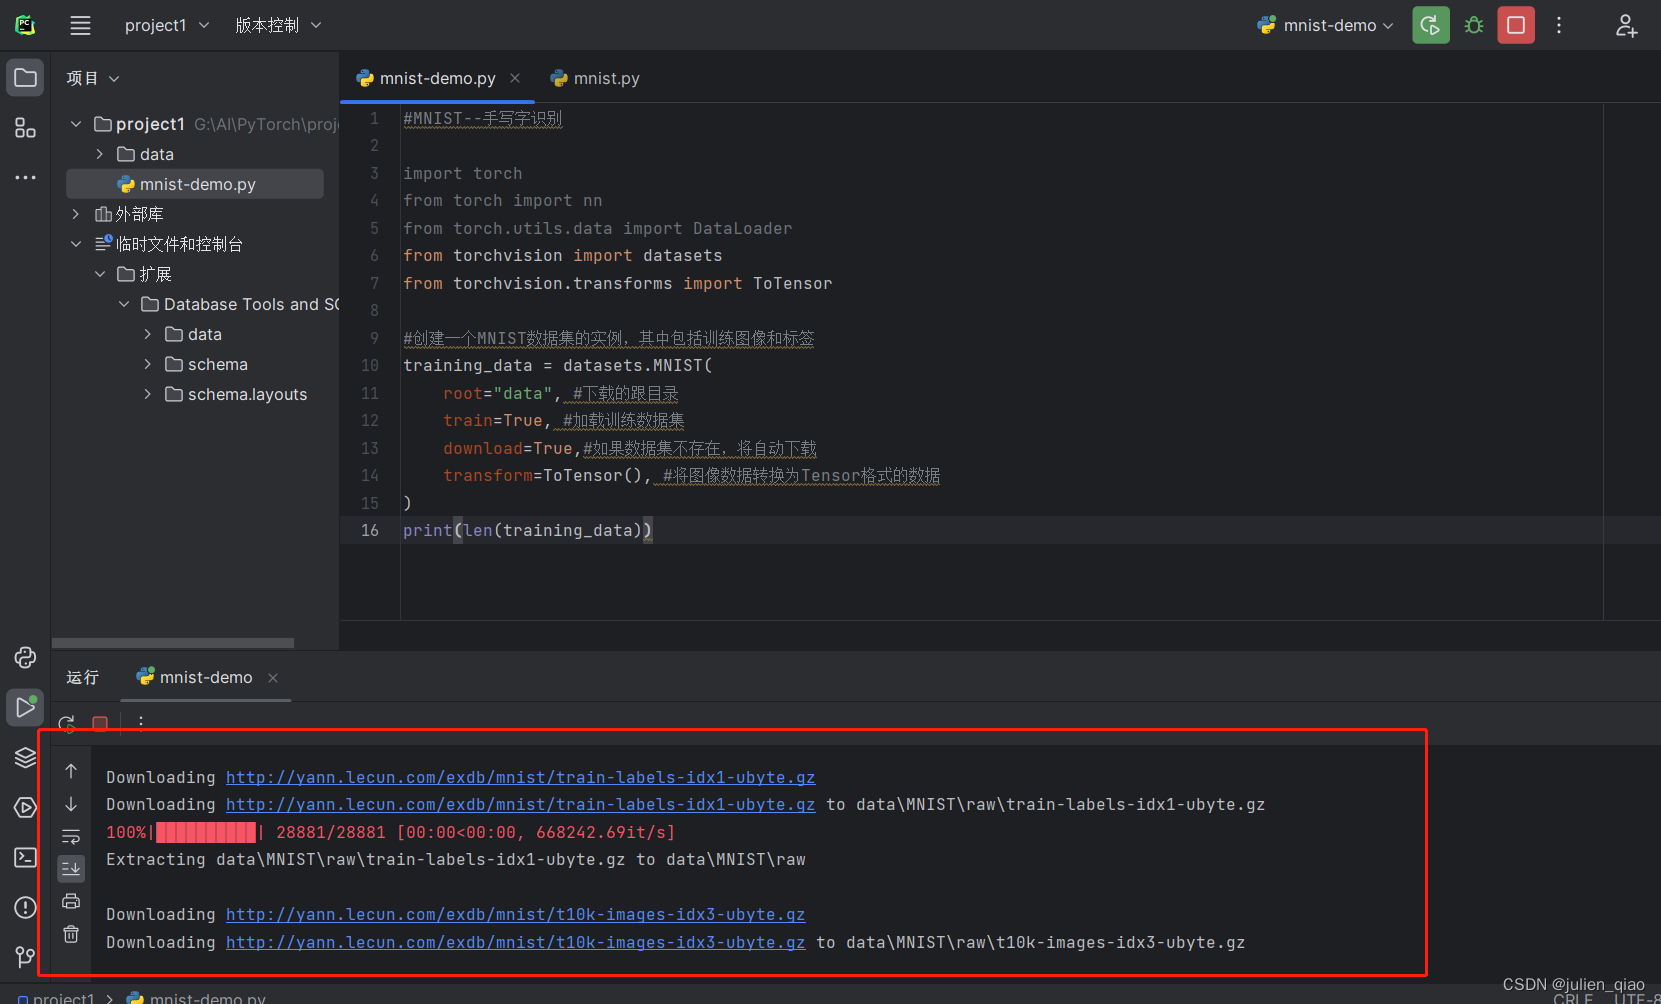Open the 版本控制 version control dropdown
The width and height of the screenshot is (1661, 1004).
coord(278,25)
